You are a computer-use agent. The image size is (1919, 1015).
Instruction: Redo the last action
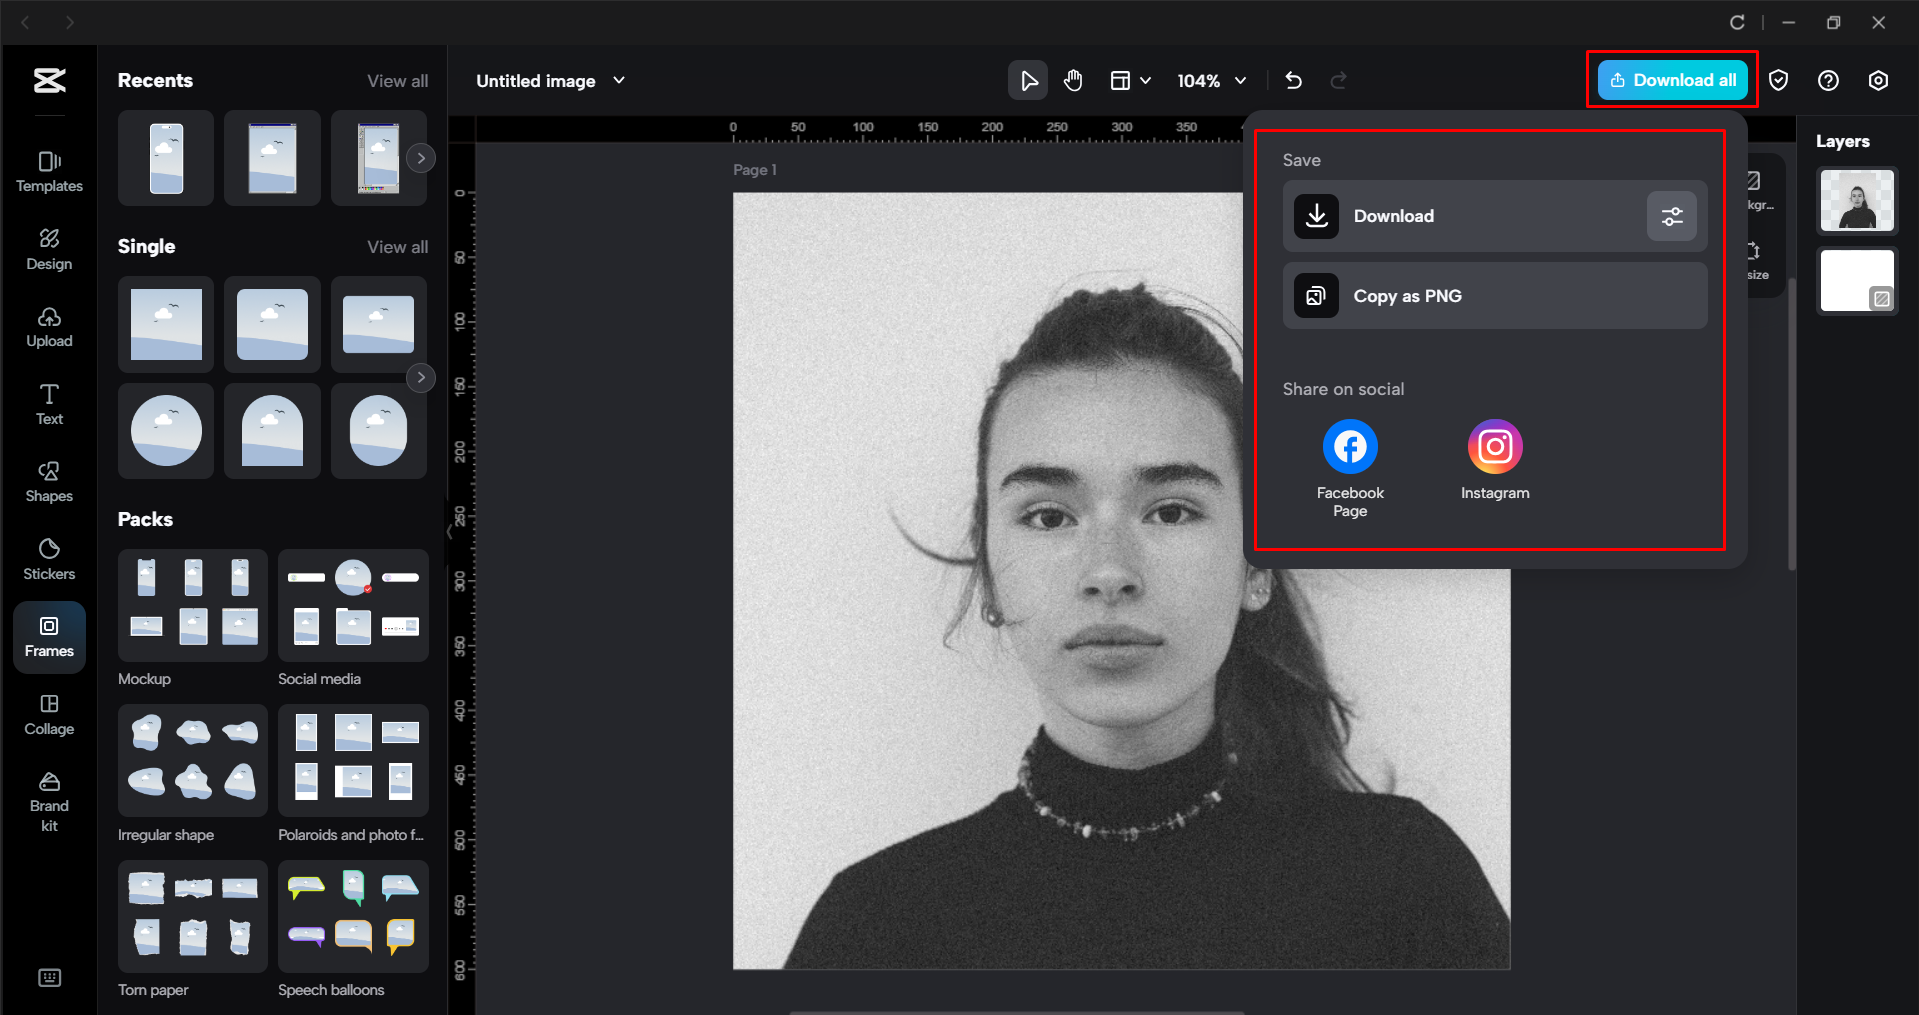click(1339, 80)
